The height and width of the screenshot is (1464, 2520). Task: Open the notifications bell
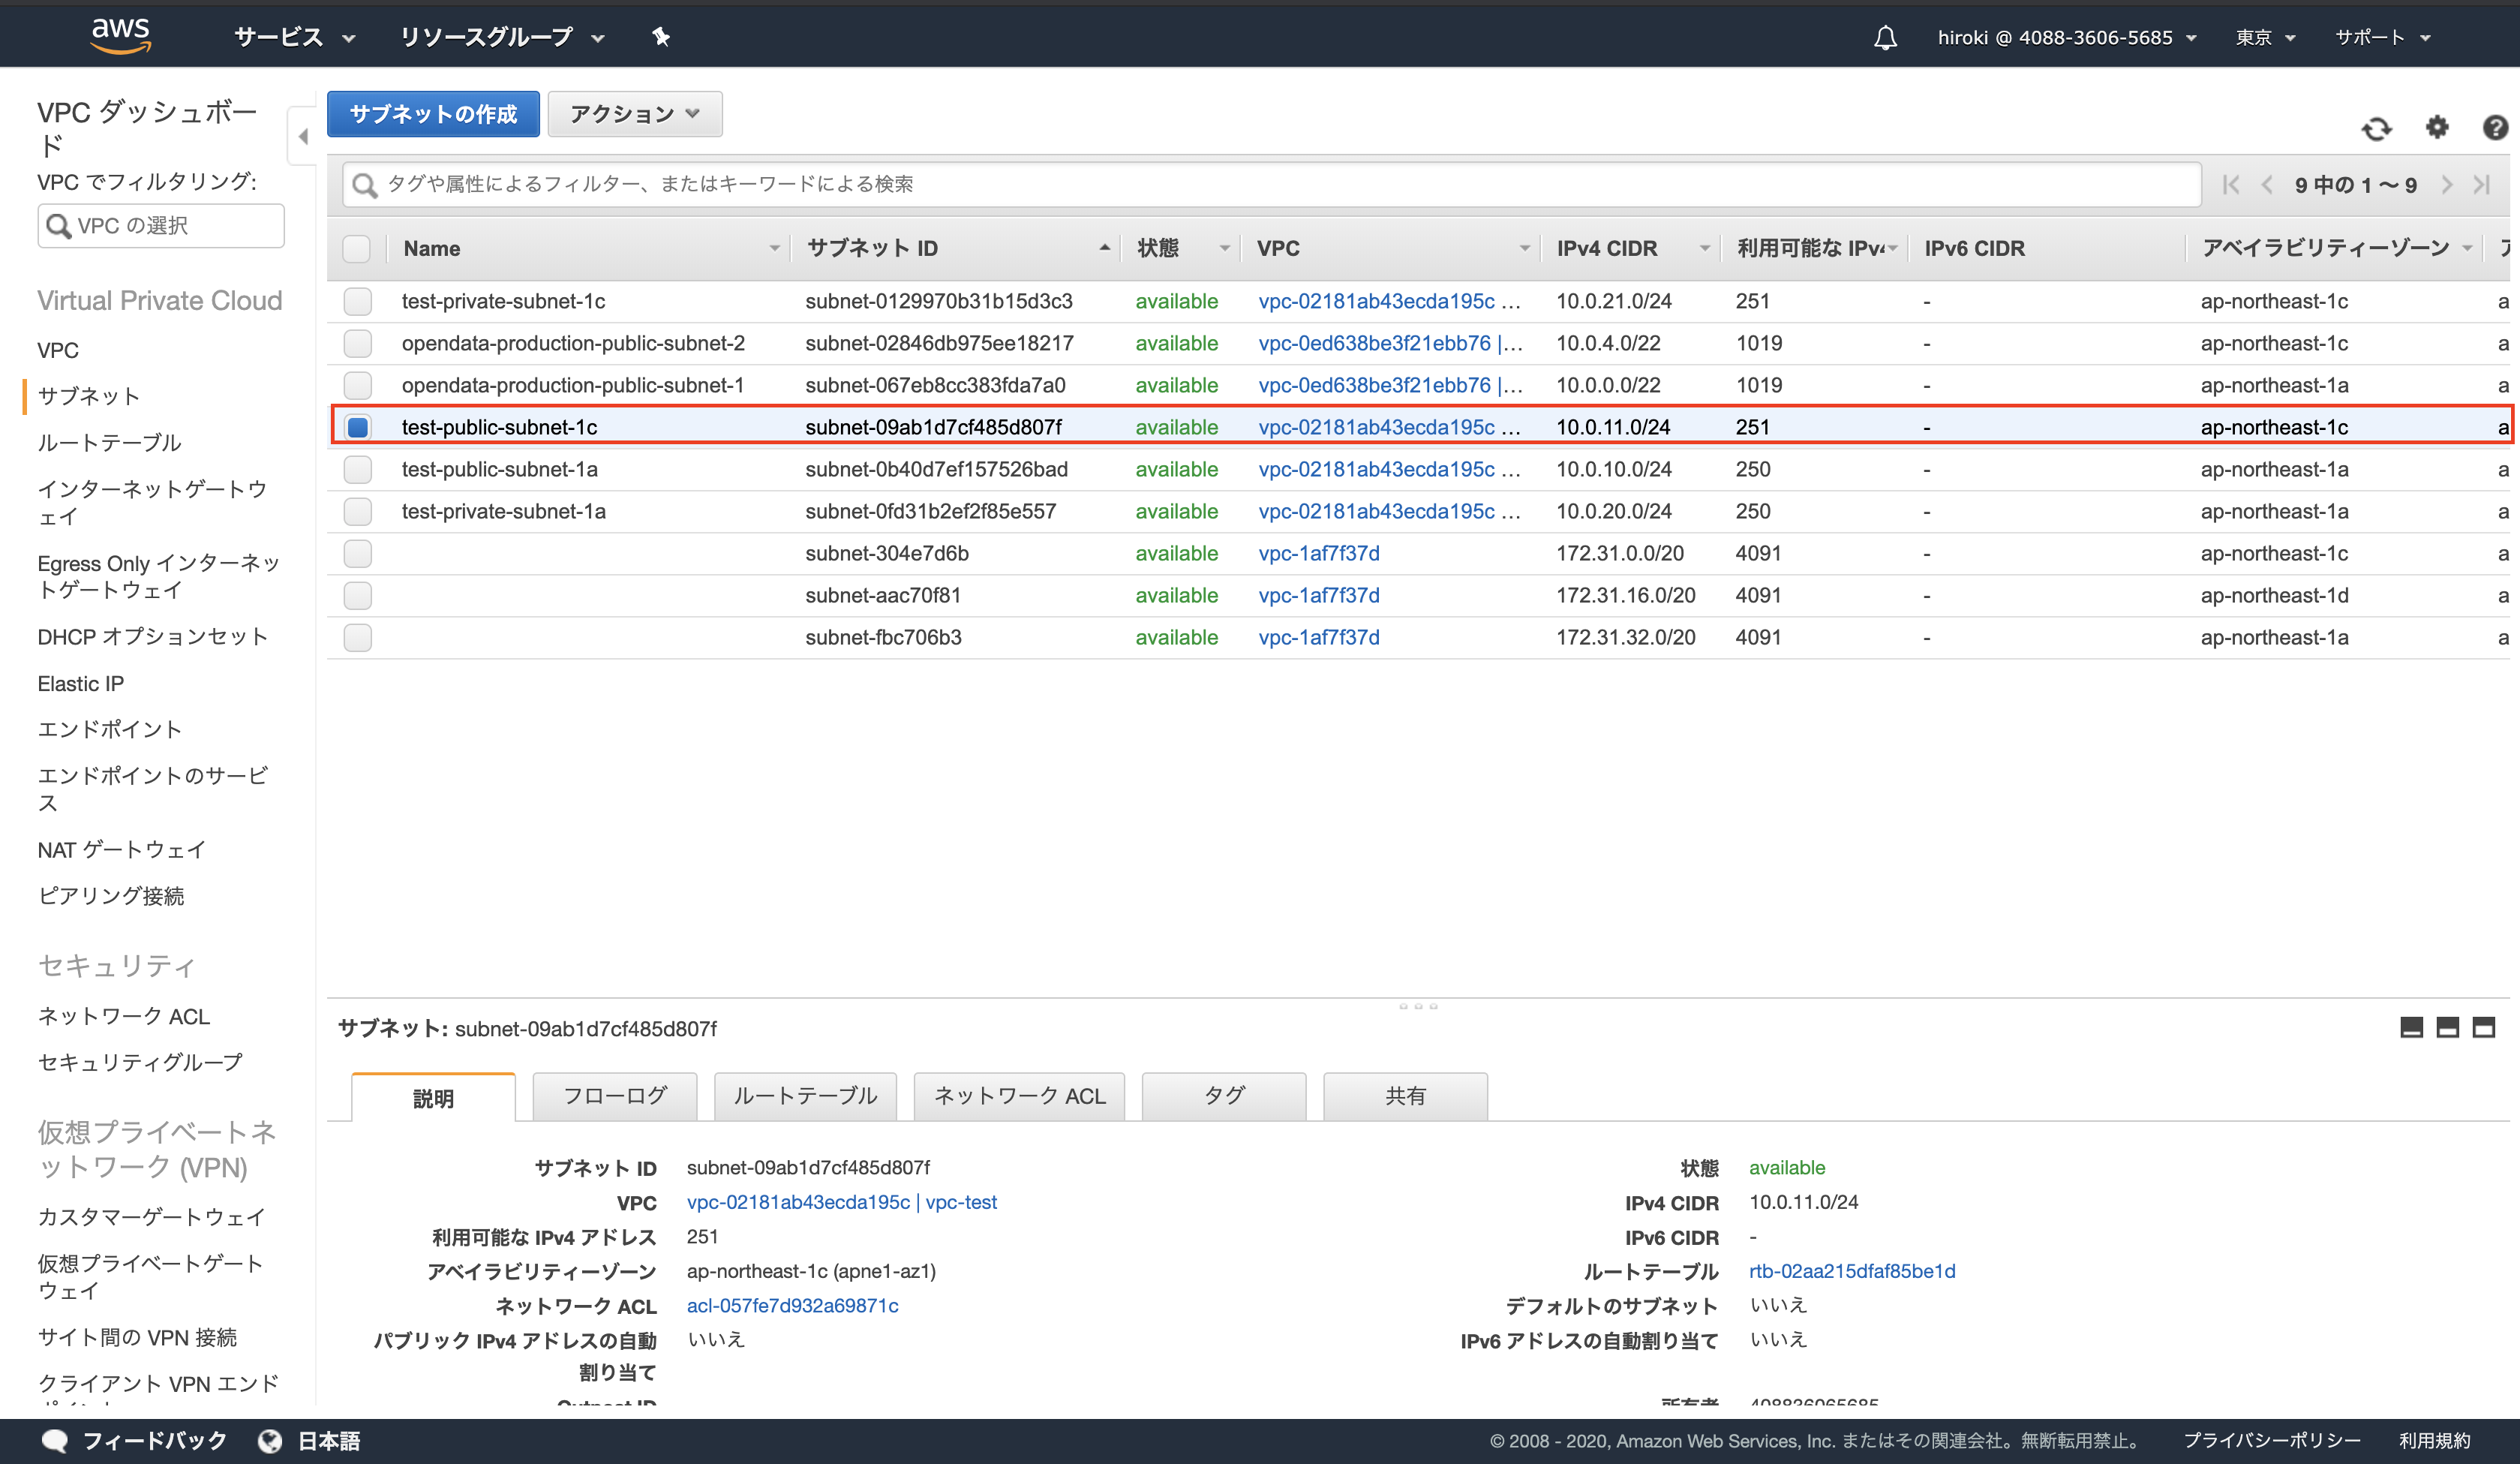(1884, 37)
